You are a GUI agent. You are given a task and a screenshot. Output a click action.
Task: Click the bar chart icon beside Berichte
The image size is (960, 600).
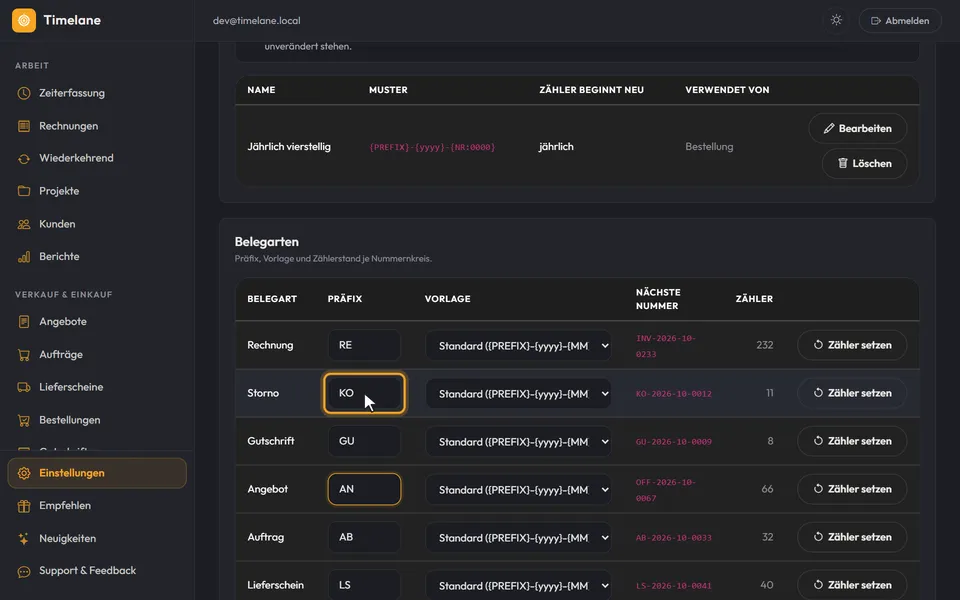(24, 257)
